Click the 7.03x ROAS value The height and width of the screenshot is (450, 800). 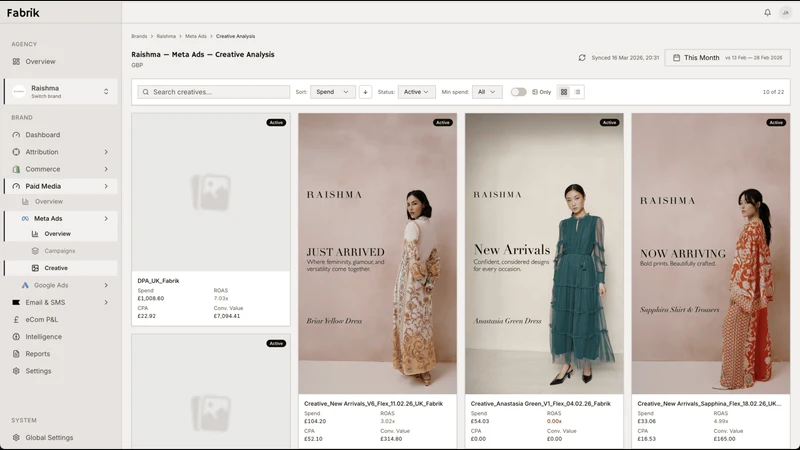pos(221,298)
